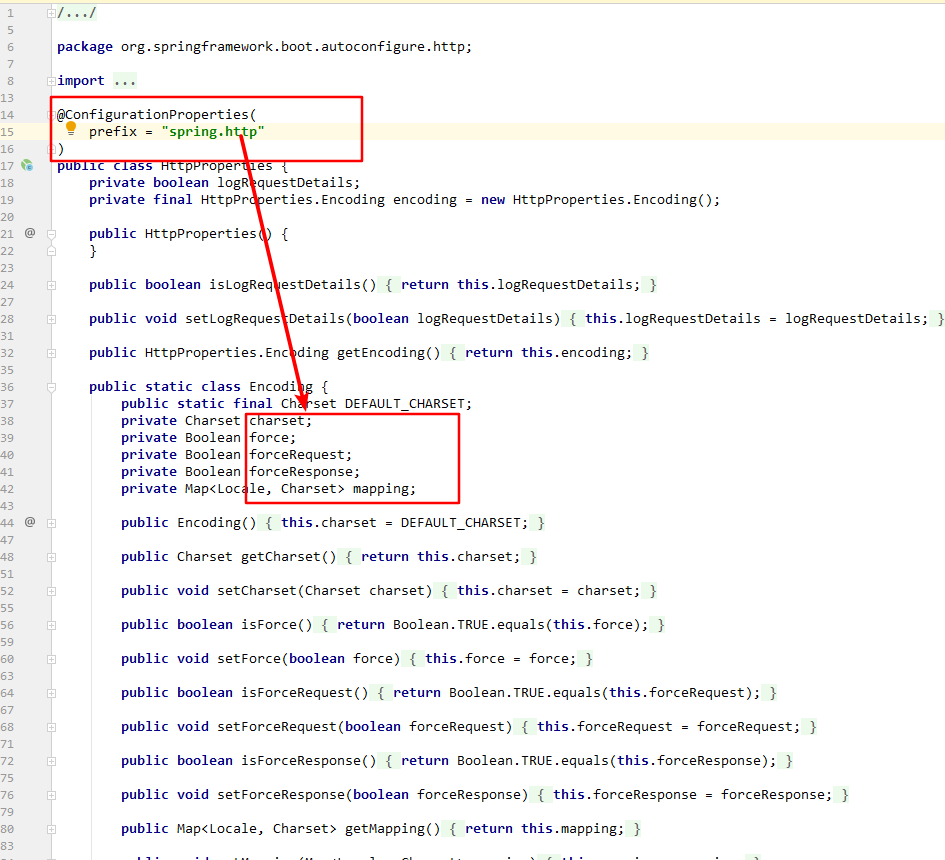
Task: Expand the folded import statements ellipsis
Action: 124,80
